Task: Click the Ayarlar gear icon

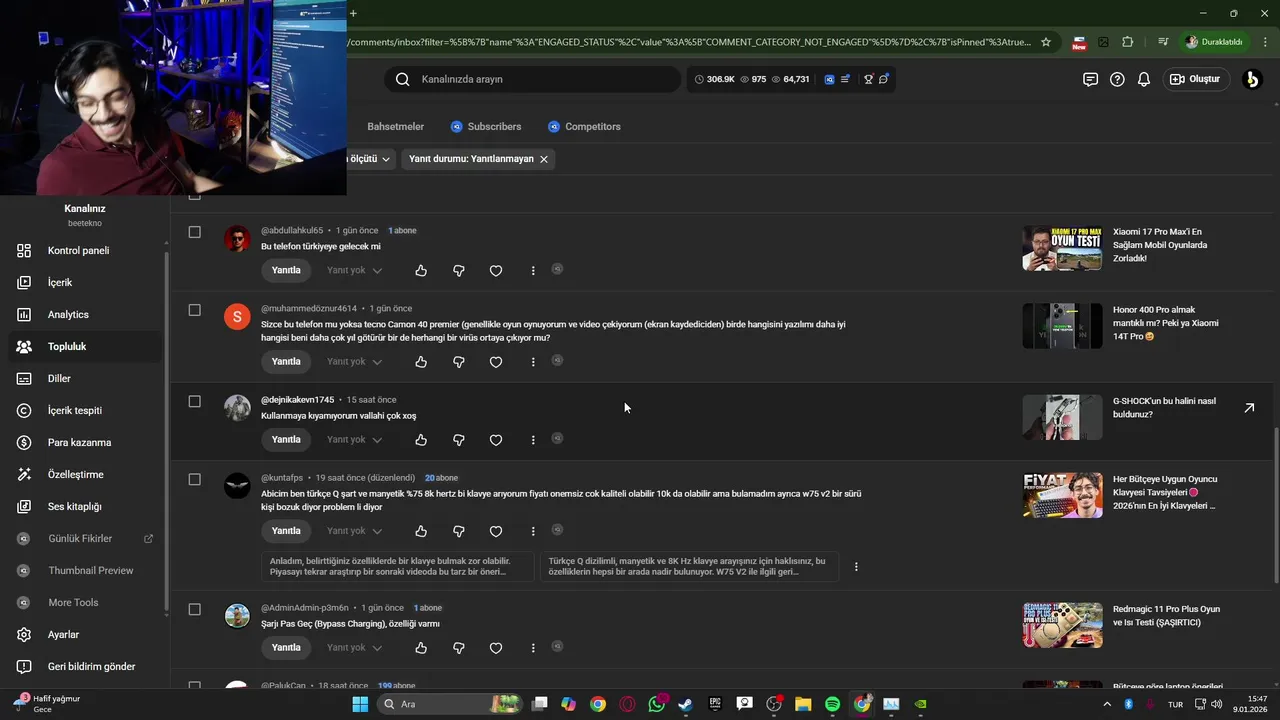Action: point(24,635)
